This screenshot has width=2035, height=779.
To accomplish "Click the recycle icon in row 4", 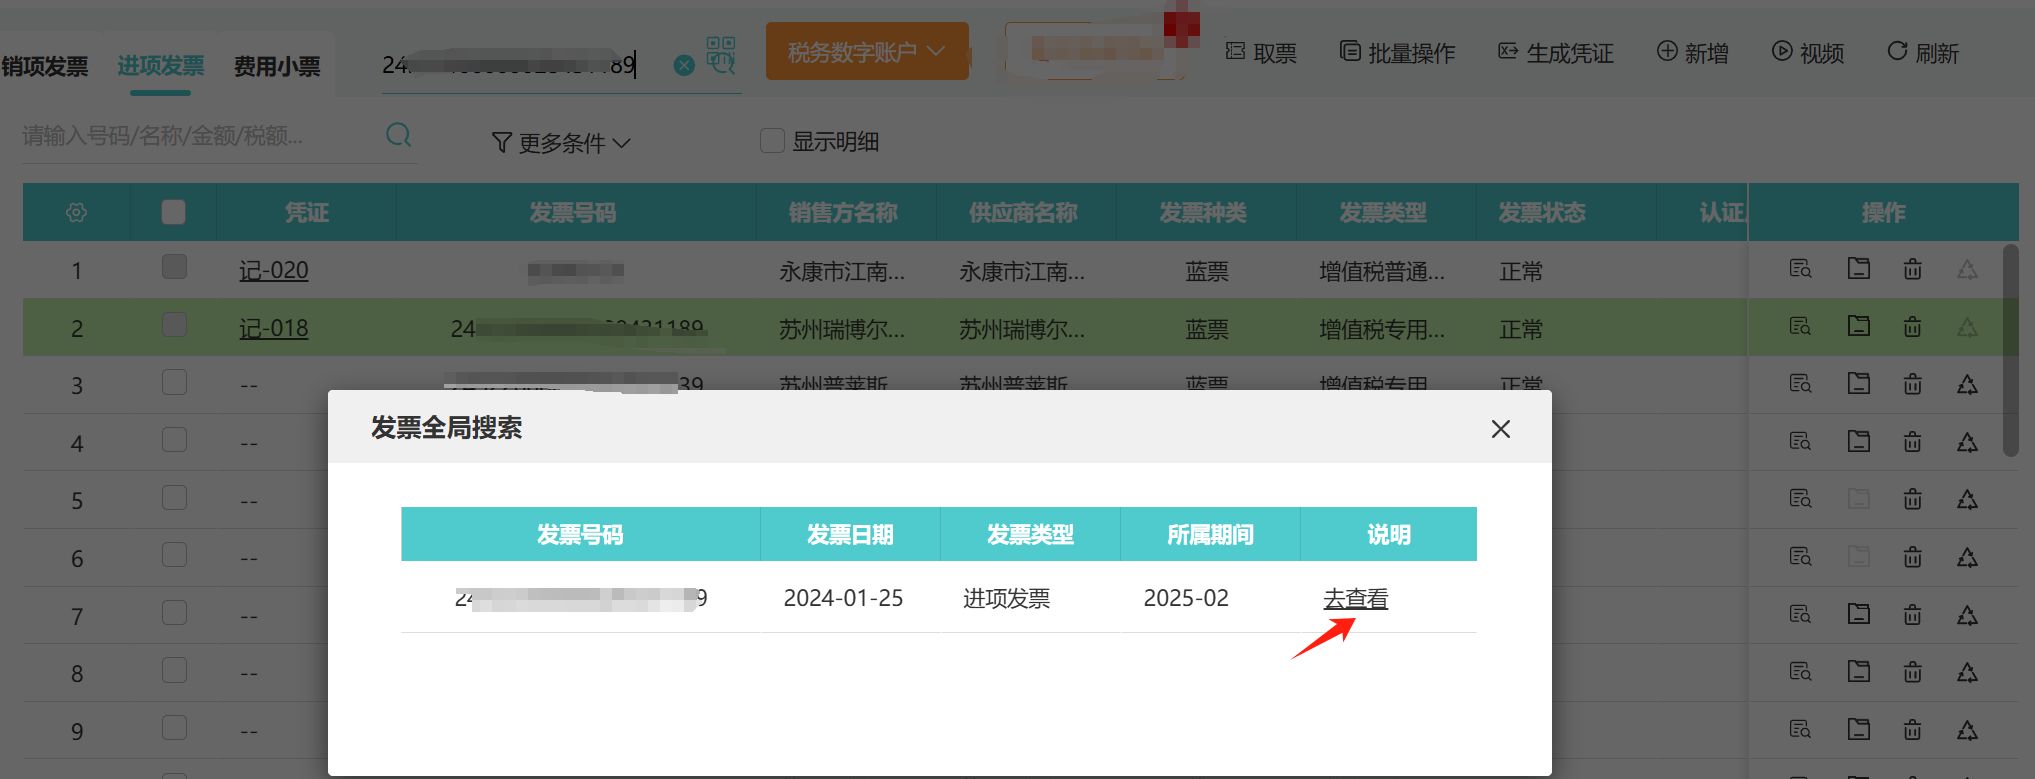I will point(1967,442).
